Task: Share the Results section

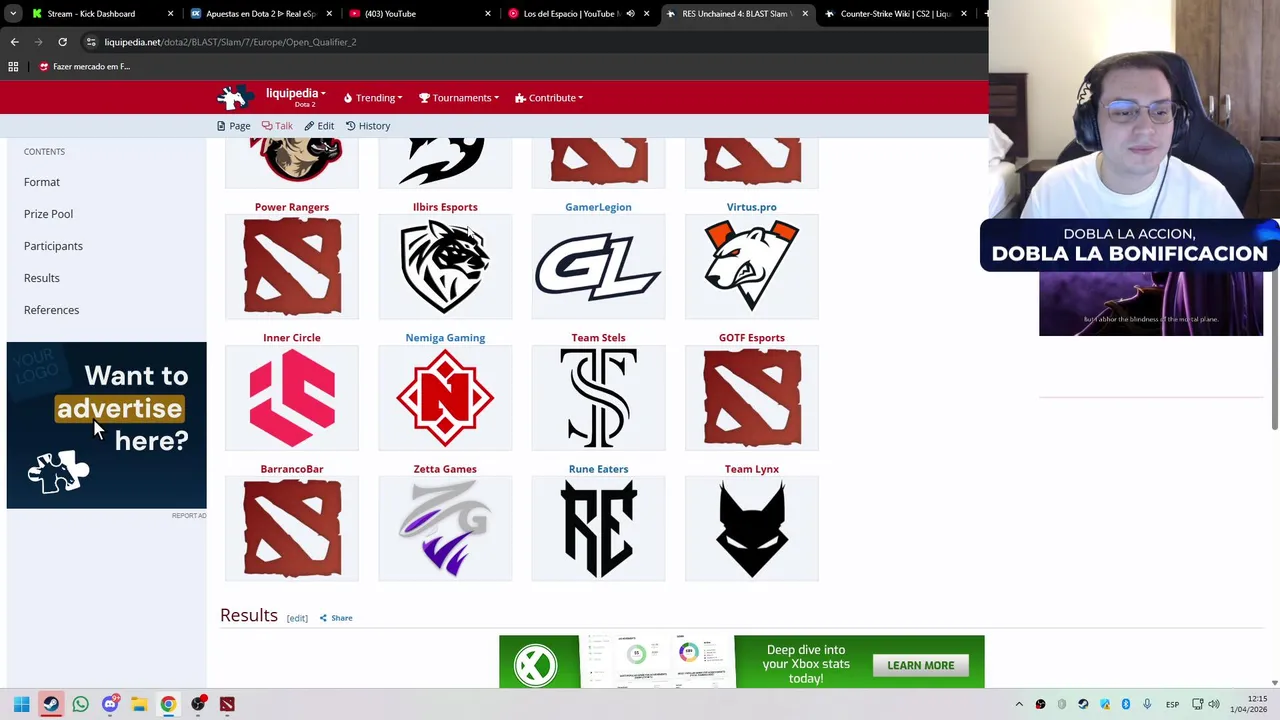Action: coord(336,618)
